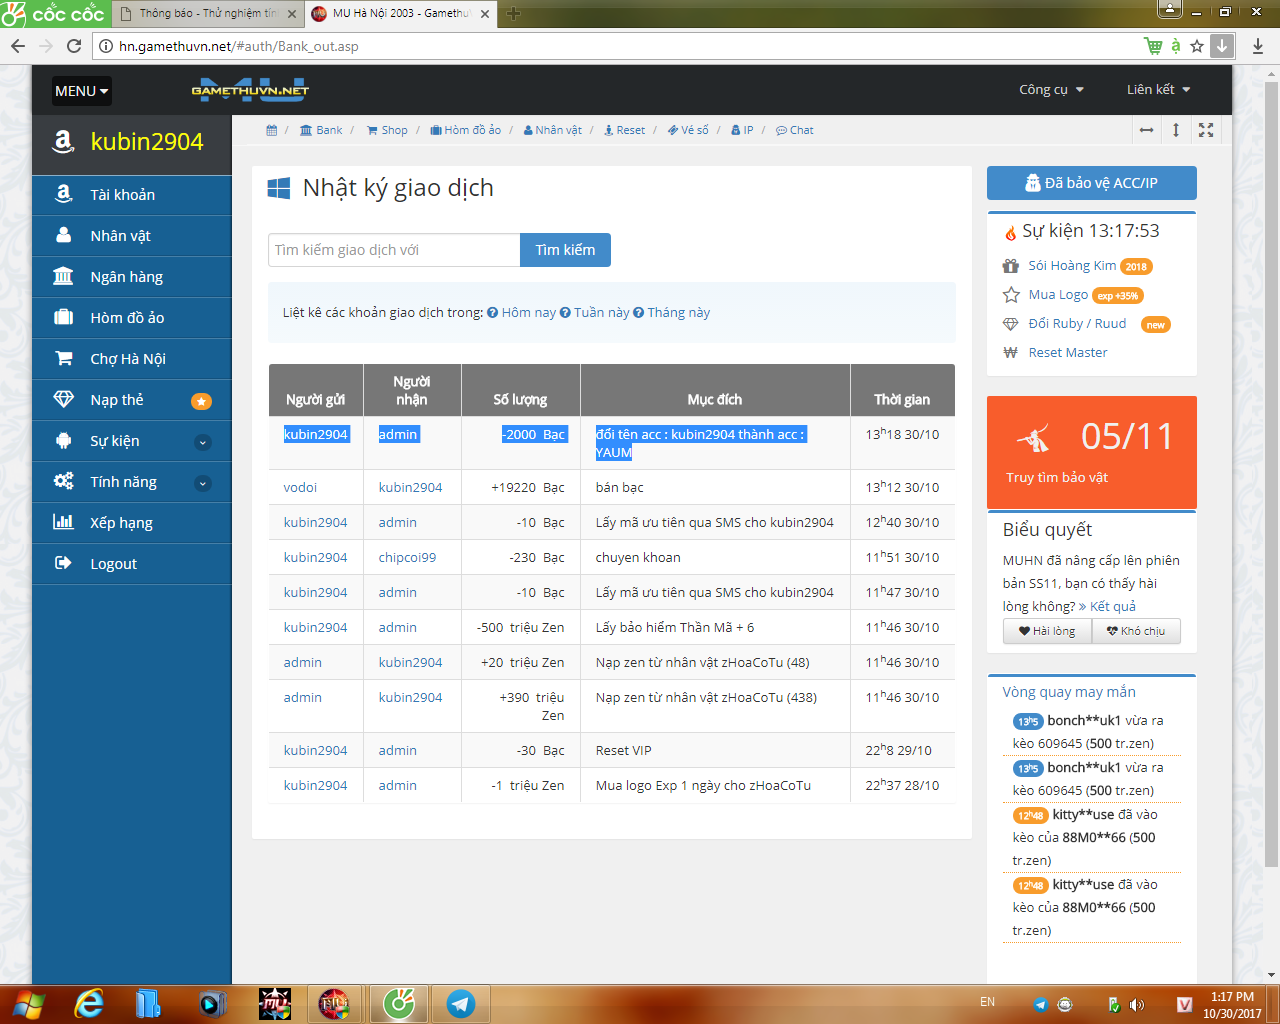The width and height of the screenshot is (1280, 1024).
Task: Open Ngân hàng in the sidebar
Action: tap(126, 277)
